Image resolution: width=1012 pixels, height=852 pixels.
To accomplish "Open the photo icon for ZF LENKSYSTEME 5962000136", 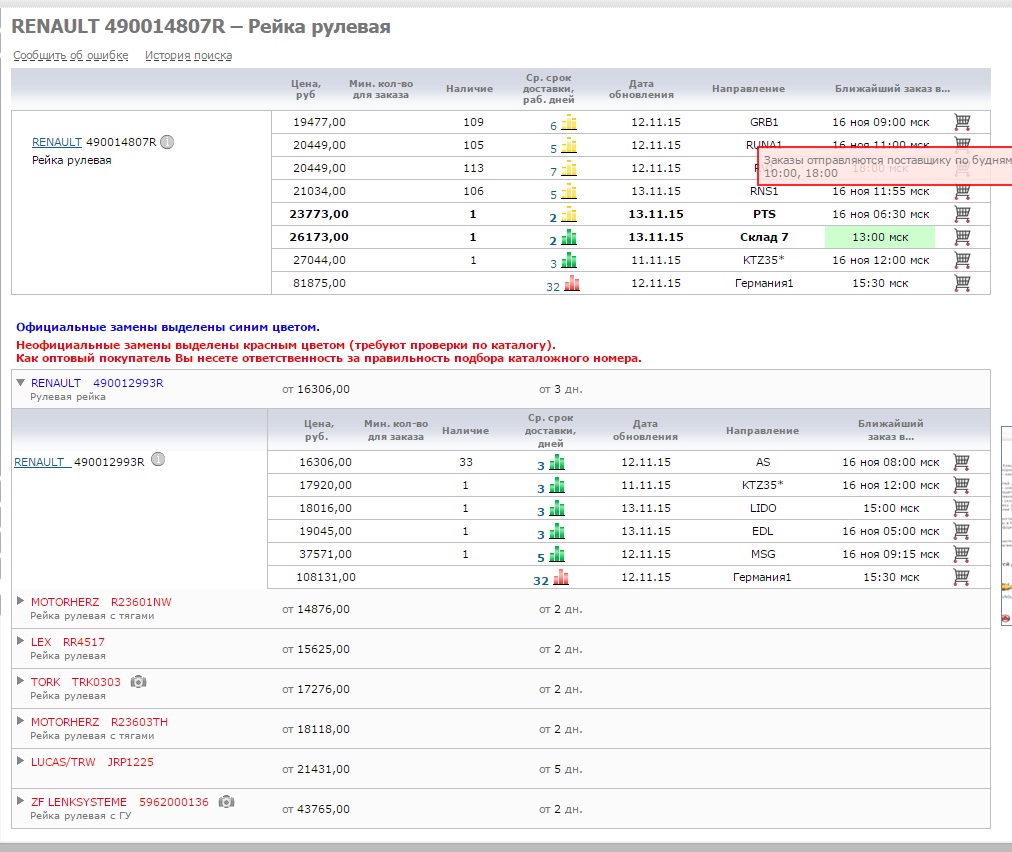I will click(x=226, y=802).
